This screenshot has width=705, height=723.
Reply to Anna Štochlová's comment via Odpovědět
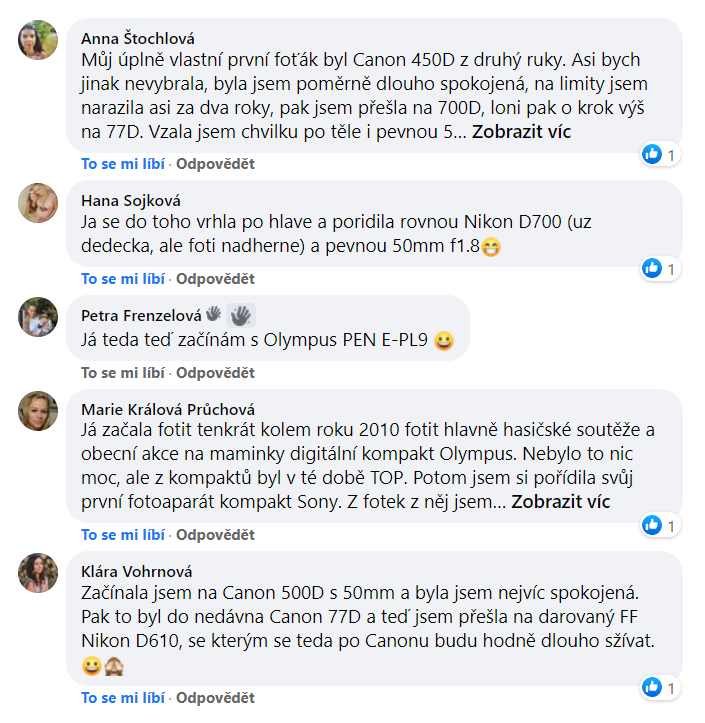pos(215,164)
